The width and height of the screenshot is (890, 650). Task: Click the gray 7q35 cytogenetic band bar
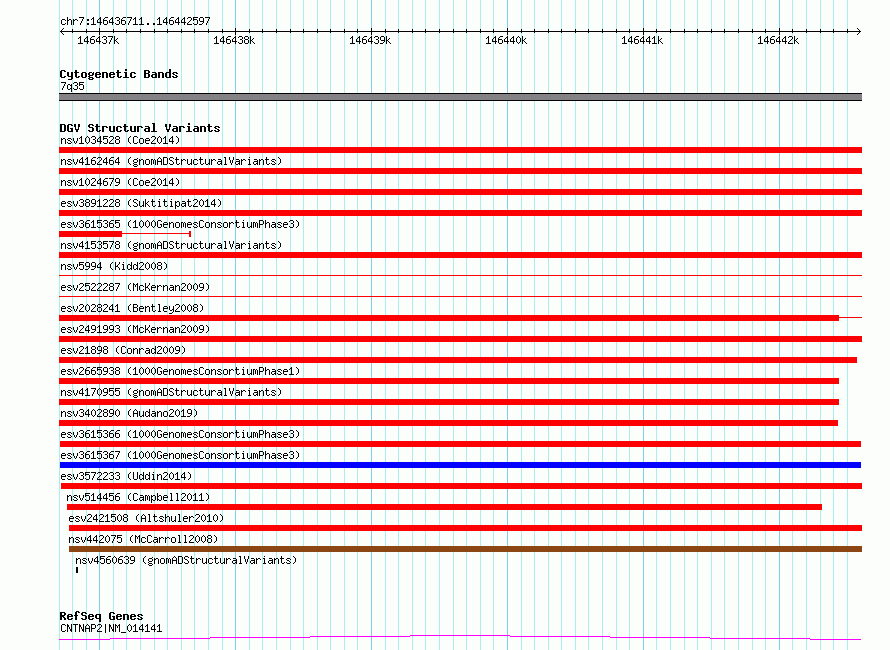click(x=460, y=97)
